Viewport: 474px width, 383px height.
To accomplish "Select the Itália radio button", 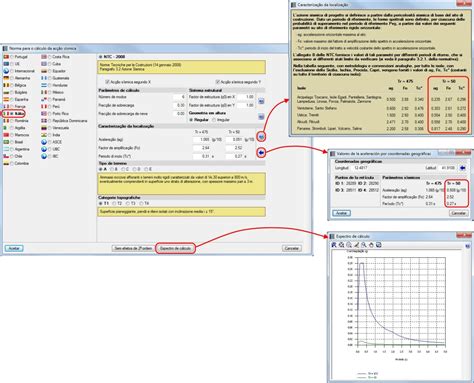I will point(12,114).
